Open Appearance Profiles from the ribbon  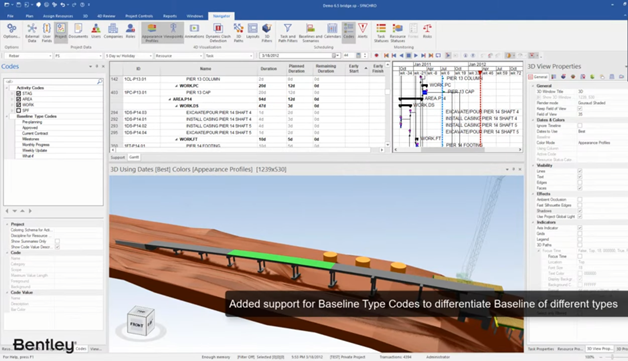pyautogui.click(x=152, y=32)
